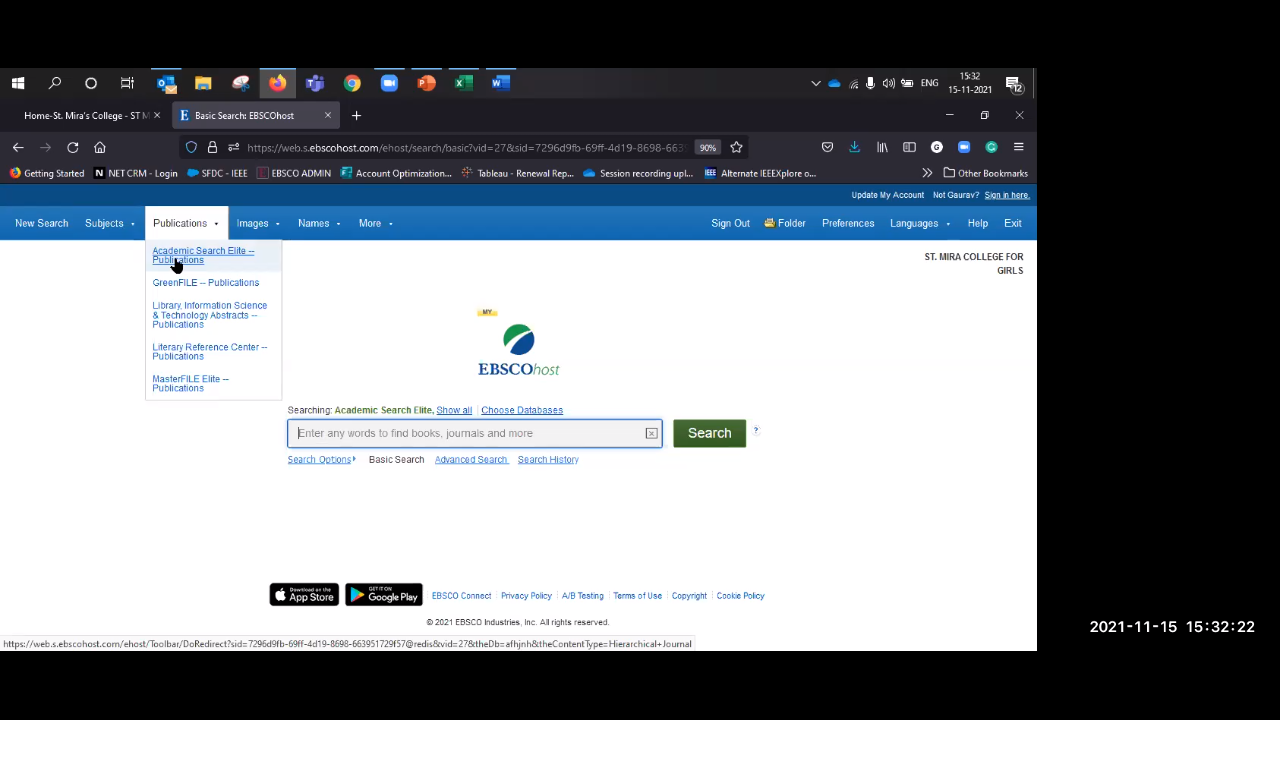Open help via the question mark icon
This screenshot has height=768, width=1280.
pyautogui.click(x=756, y=431)
